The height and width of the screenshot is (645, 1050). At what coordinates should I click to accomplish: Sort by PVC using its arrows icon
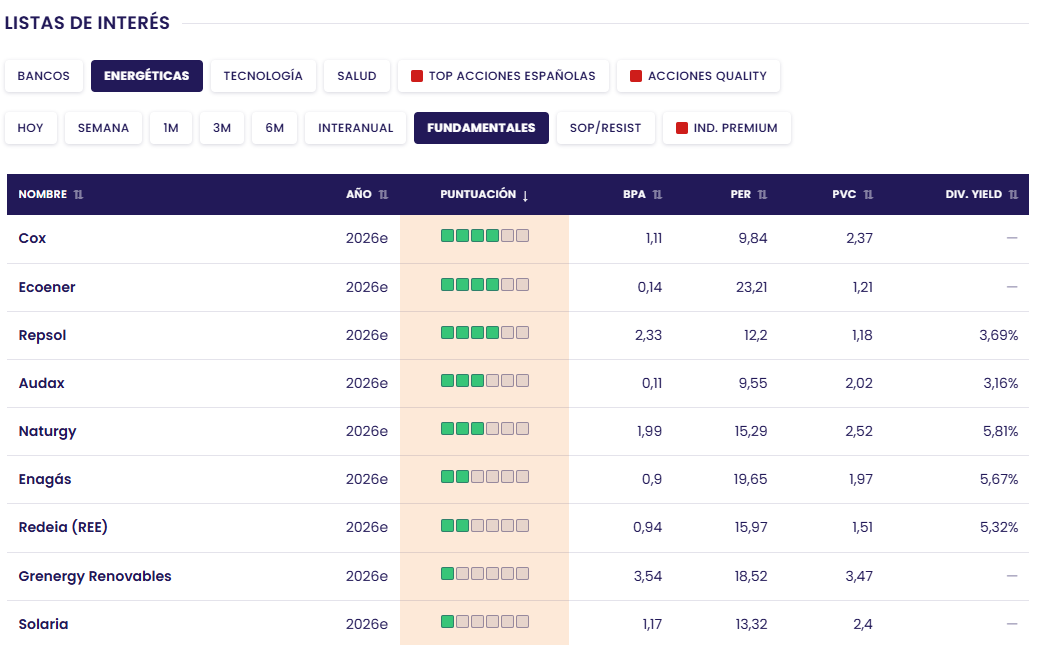868,194
